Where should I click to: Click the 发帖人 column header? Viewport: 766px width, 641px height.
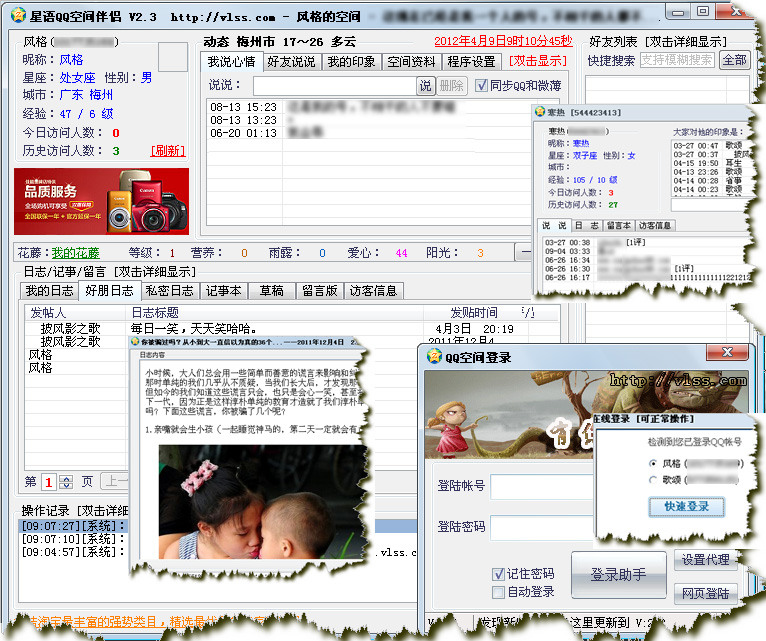76,313
